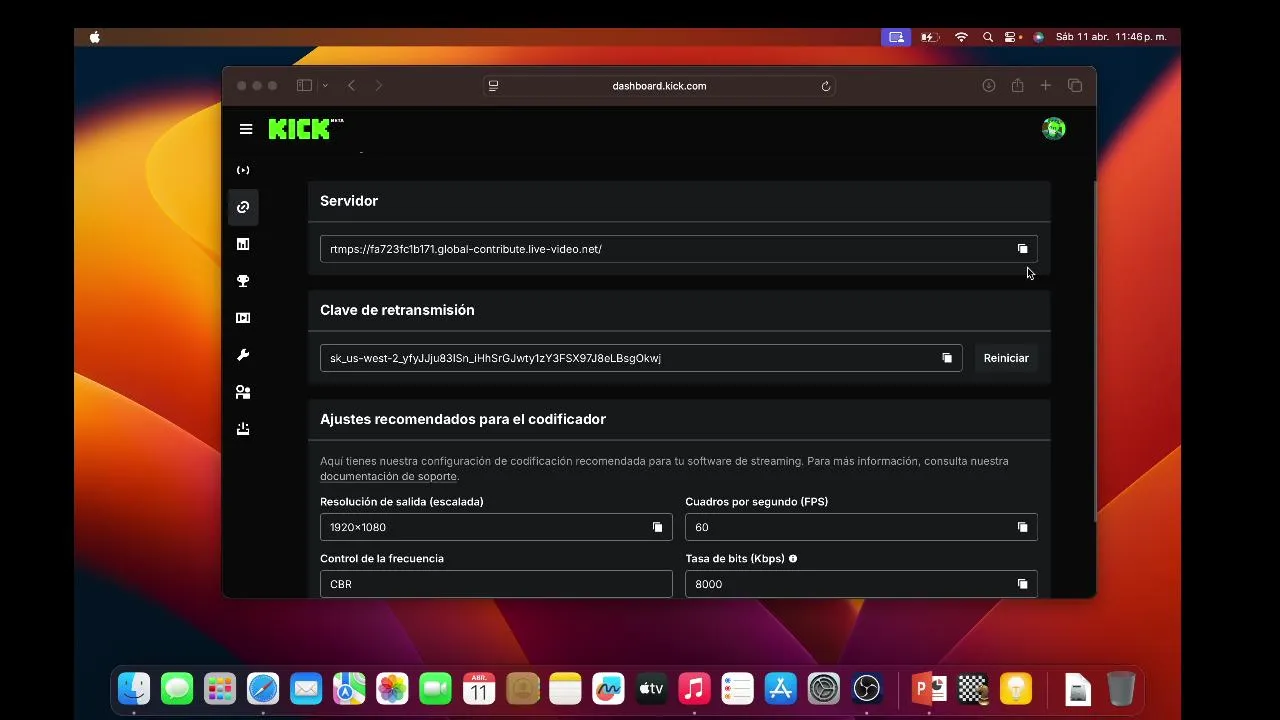Copy the 1920×1080 resolution value
Image resolution: width=1280 pixels, height=720 pixels.
[657, 527]
